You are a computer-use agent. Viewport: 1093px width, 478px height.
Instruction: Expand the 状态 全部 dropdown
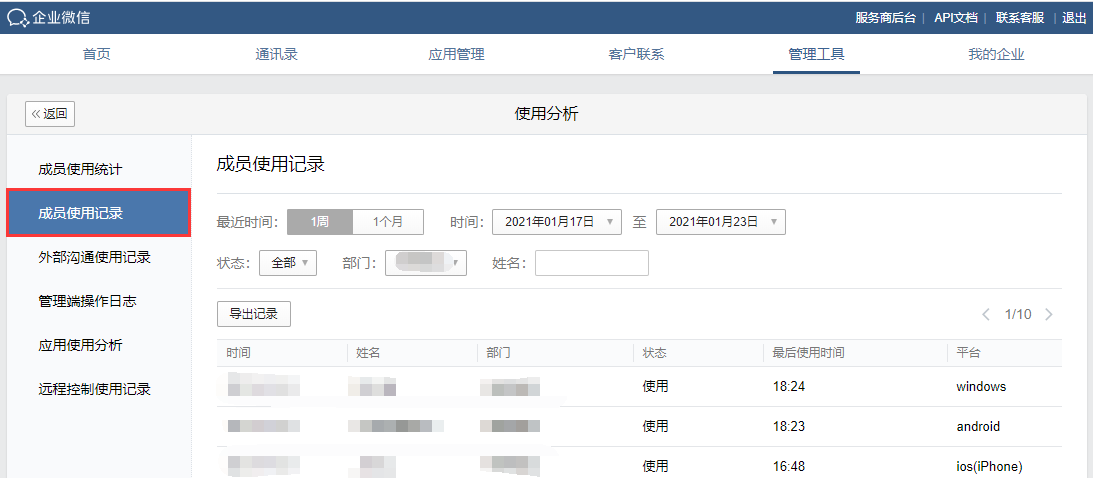(x=288, y=263)
